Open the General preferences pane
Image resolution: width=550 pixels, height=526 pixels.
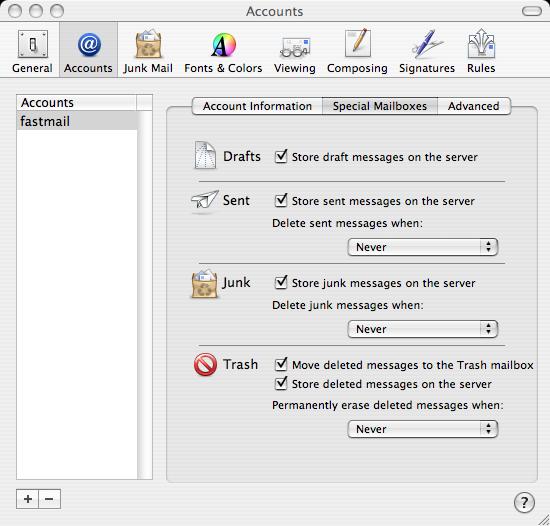pos(33,51)
